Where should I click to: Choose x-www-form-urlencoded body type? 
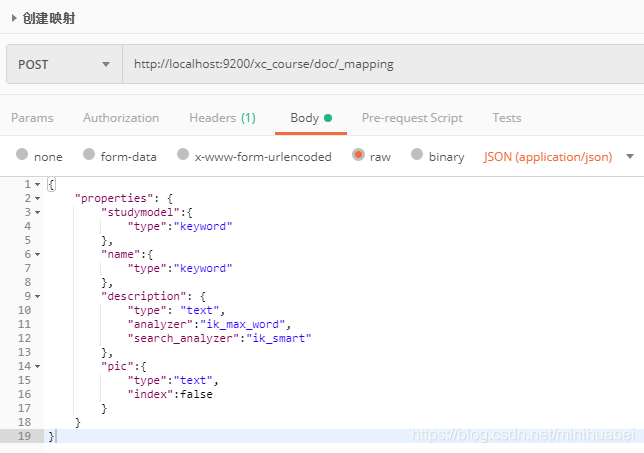(x=183, y=154)
